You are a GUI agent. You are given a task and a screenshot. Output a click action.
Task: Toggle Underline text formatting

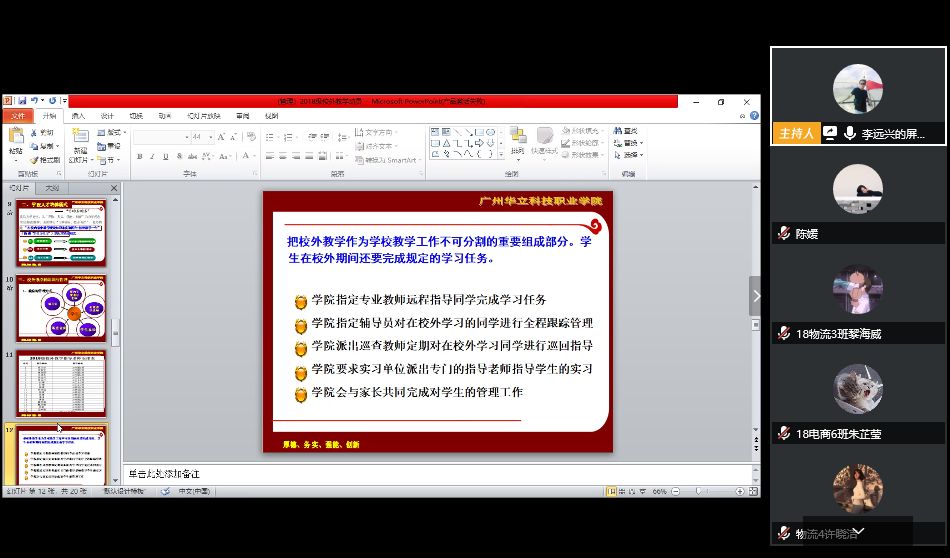(165, 156)
